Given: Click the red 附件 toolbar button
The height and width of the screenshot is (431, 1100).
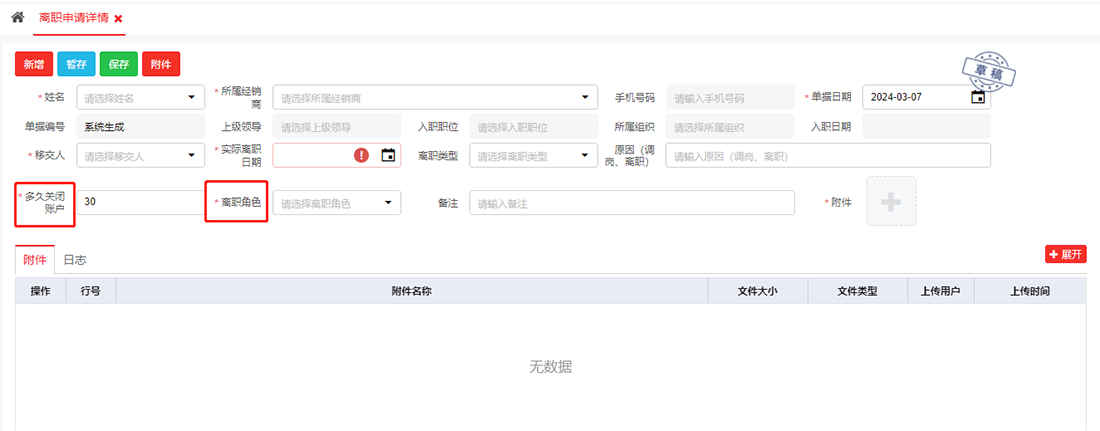Looking at the screenshot, I should [160, 64].
